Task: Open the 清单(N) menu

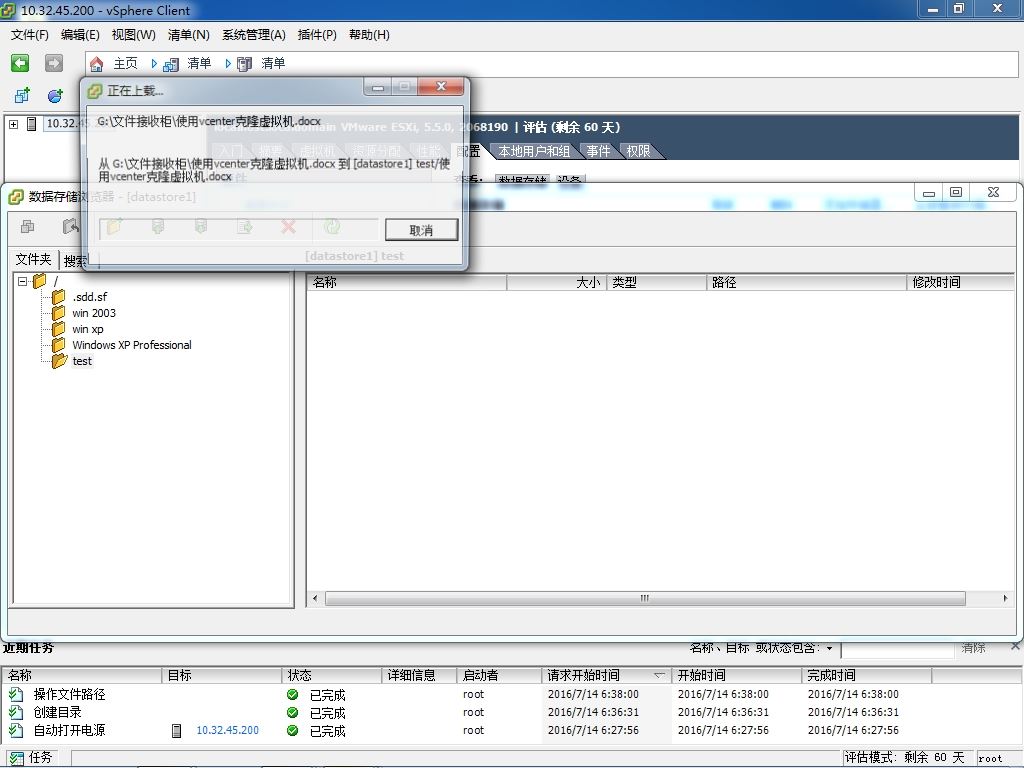Action: point(188,35)
